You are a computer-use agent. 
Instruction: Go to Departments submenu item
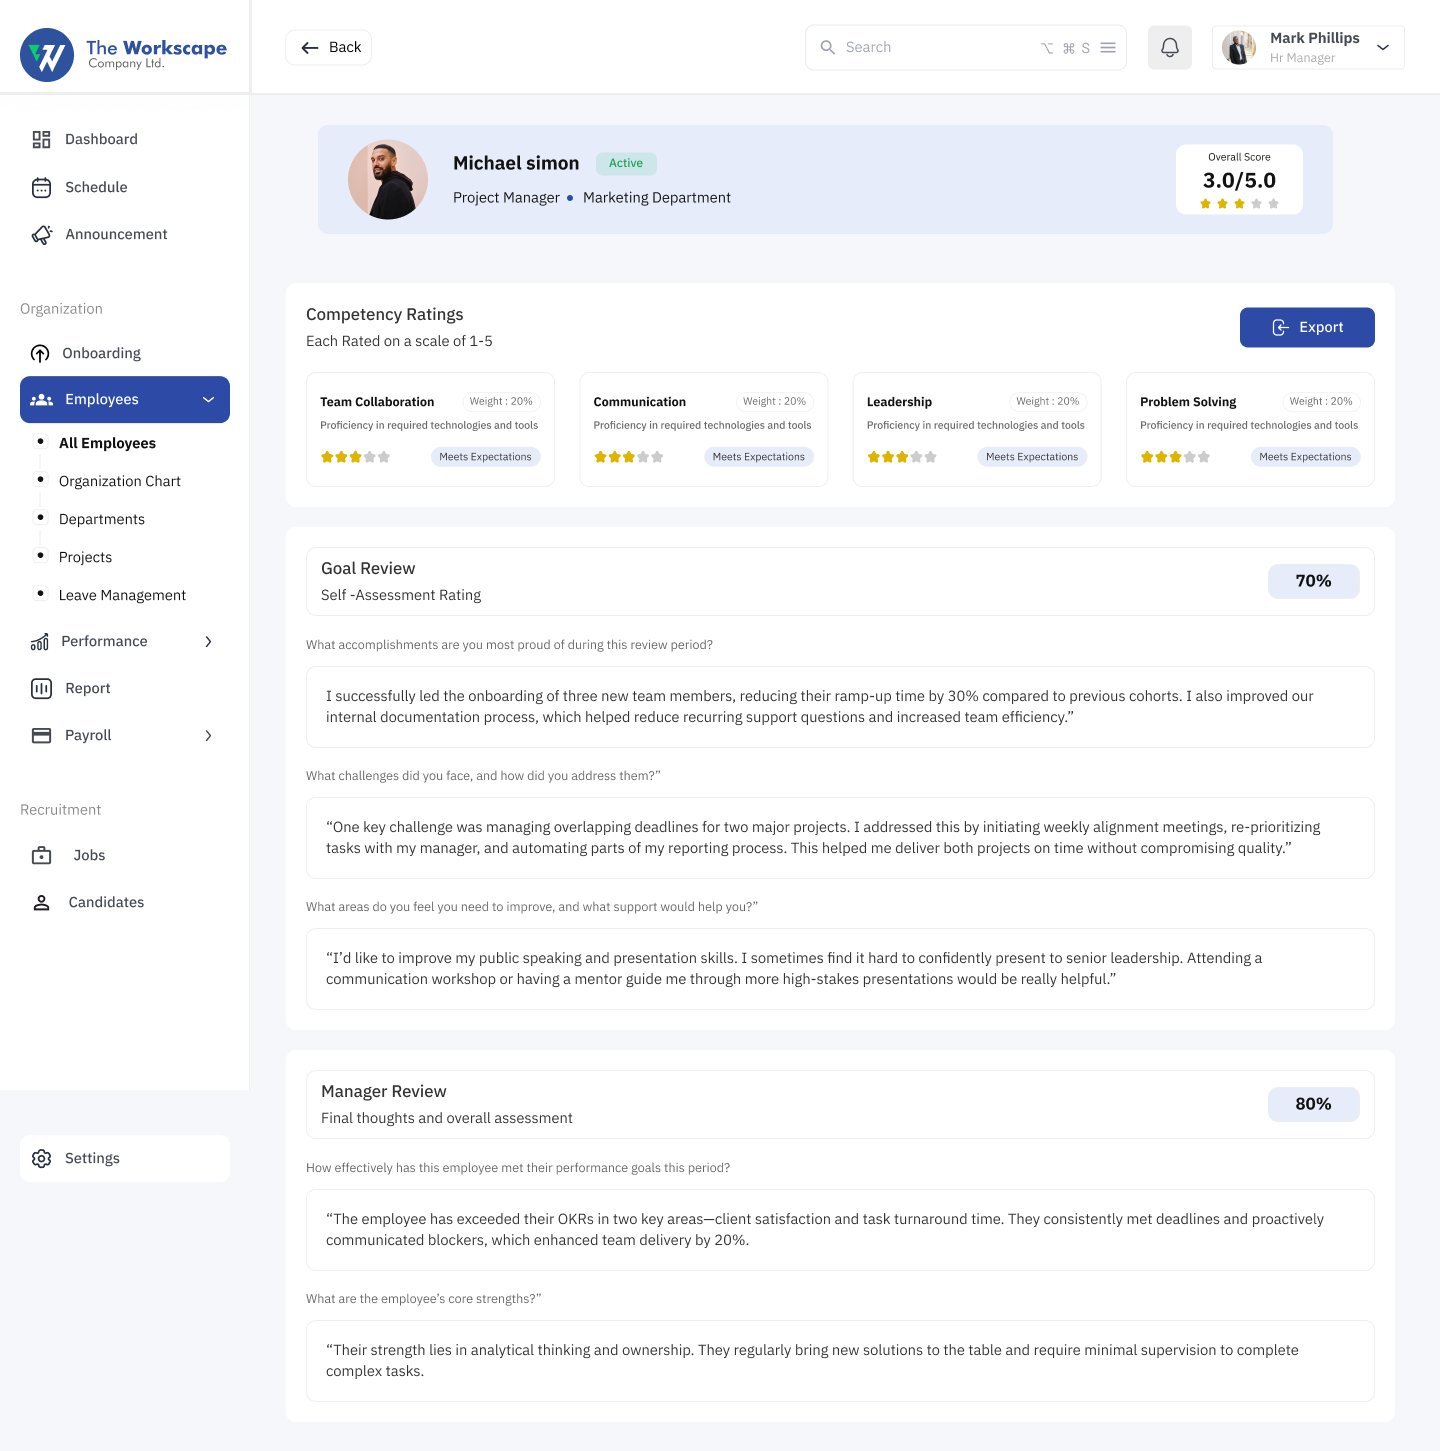pos(102,519)
